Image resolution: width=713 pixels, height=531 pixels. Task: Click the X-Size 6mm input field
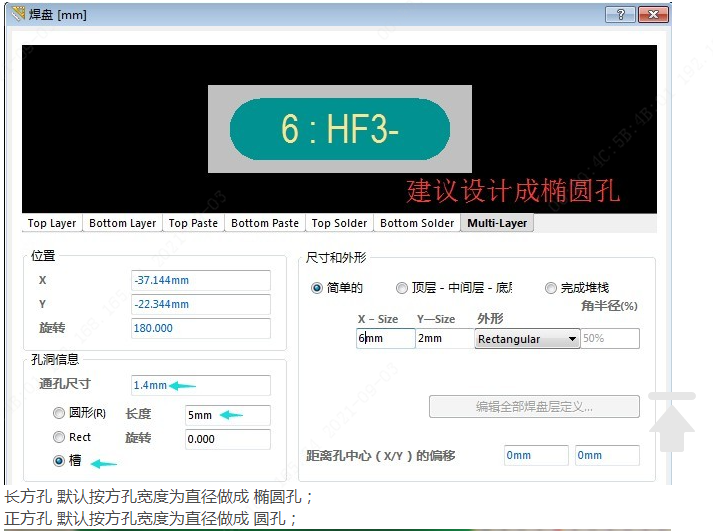[385, 339]
